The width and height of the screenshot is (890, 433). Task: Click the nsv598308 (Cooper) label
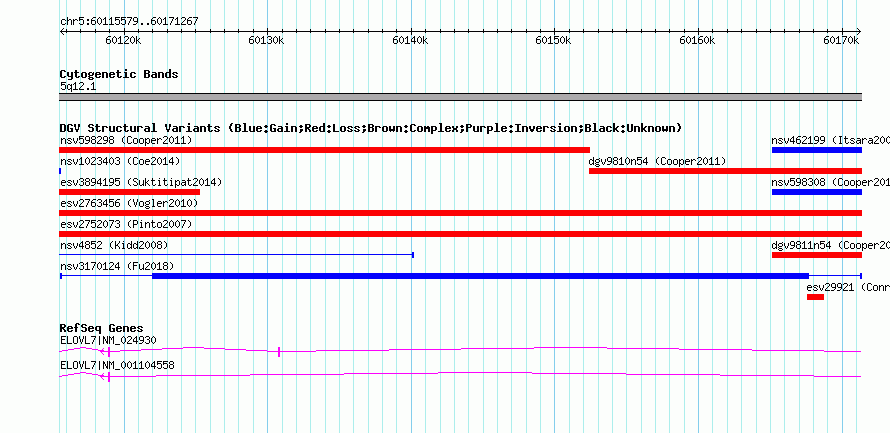(830, 182)
